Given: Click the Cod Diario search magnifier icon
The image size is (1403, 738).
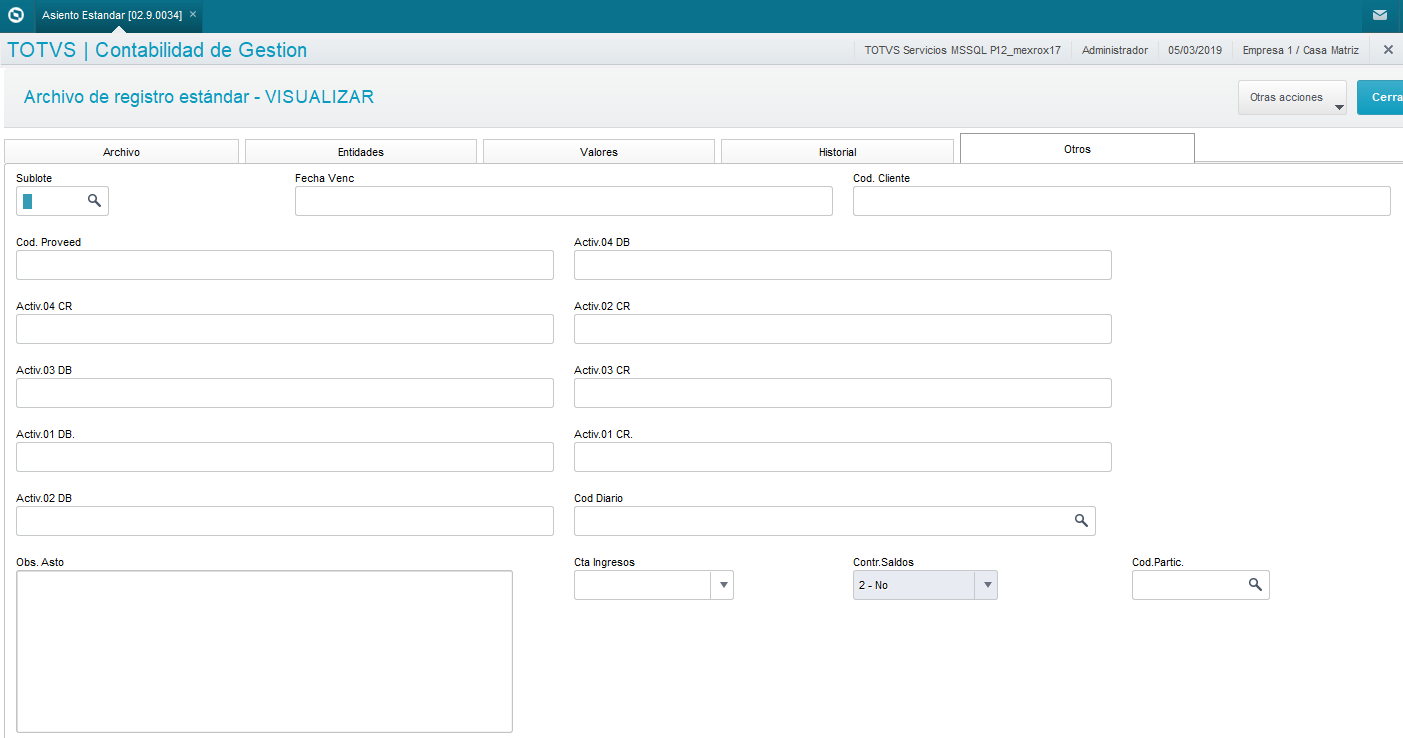Looking at the screenshot, I should [x=1081, y=521].
